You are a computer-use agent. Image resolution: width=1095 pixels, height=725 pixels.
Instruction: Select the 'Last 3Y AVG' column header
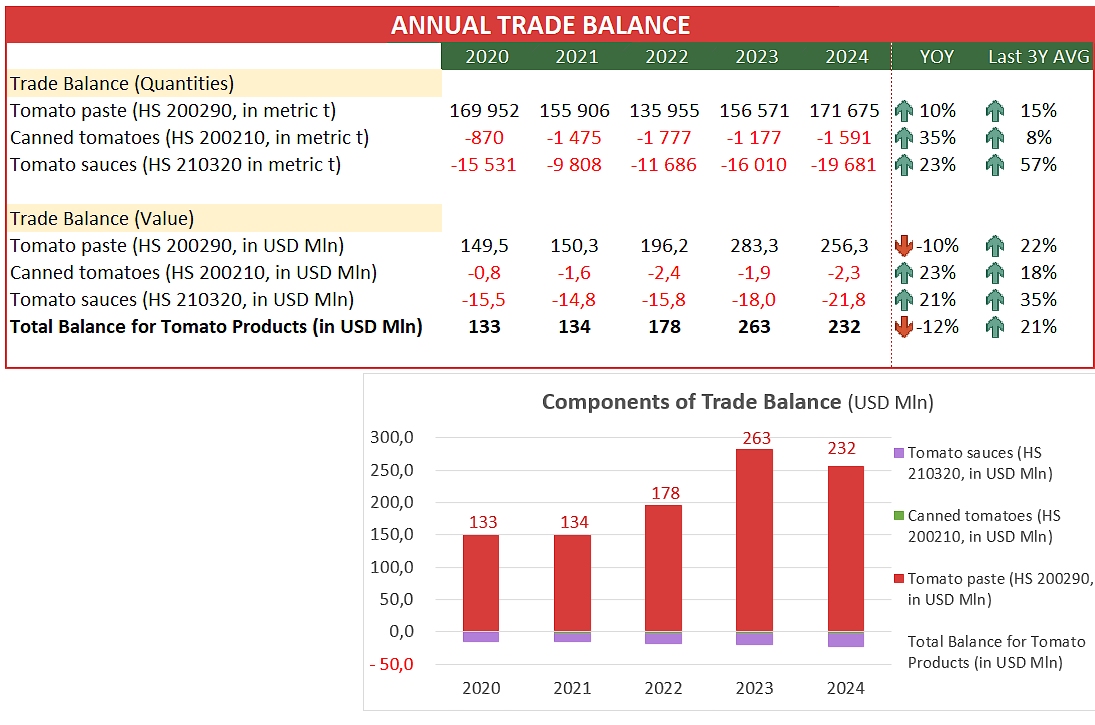1038,57
